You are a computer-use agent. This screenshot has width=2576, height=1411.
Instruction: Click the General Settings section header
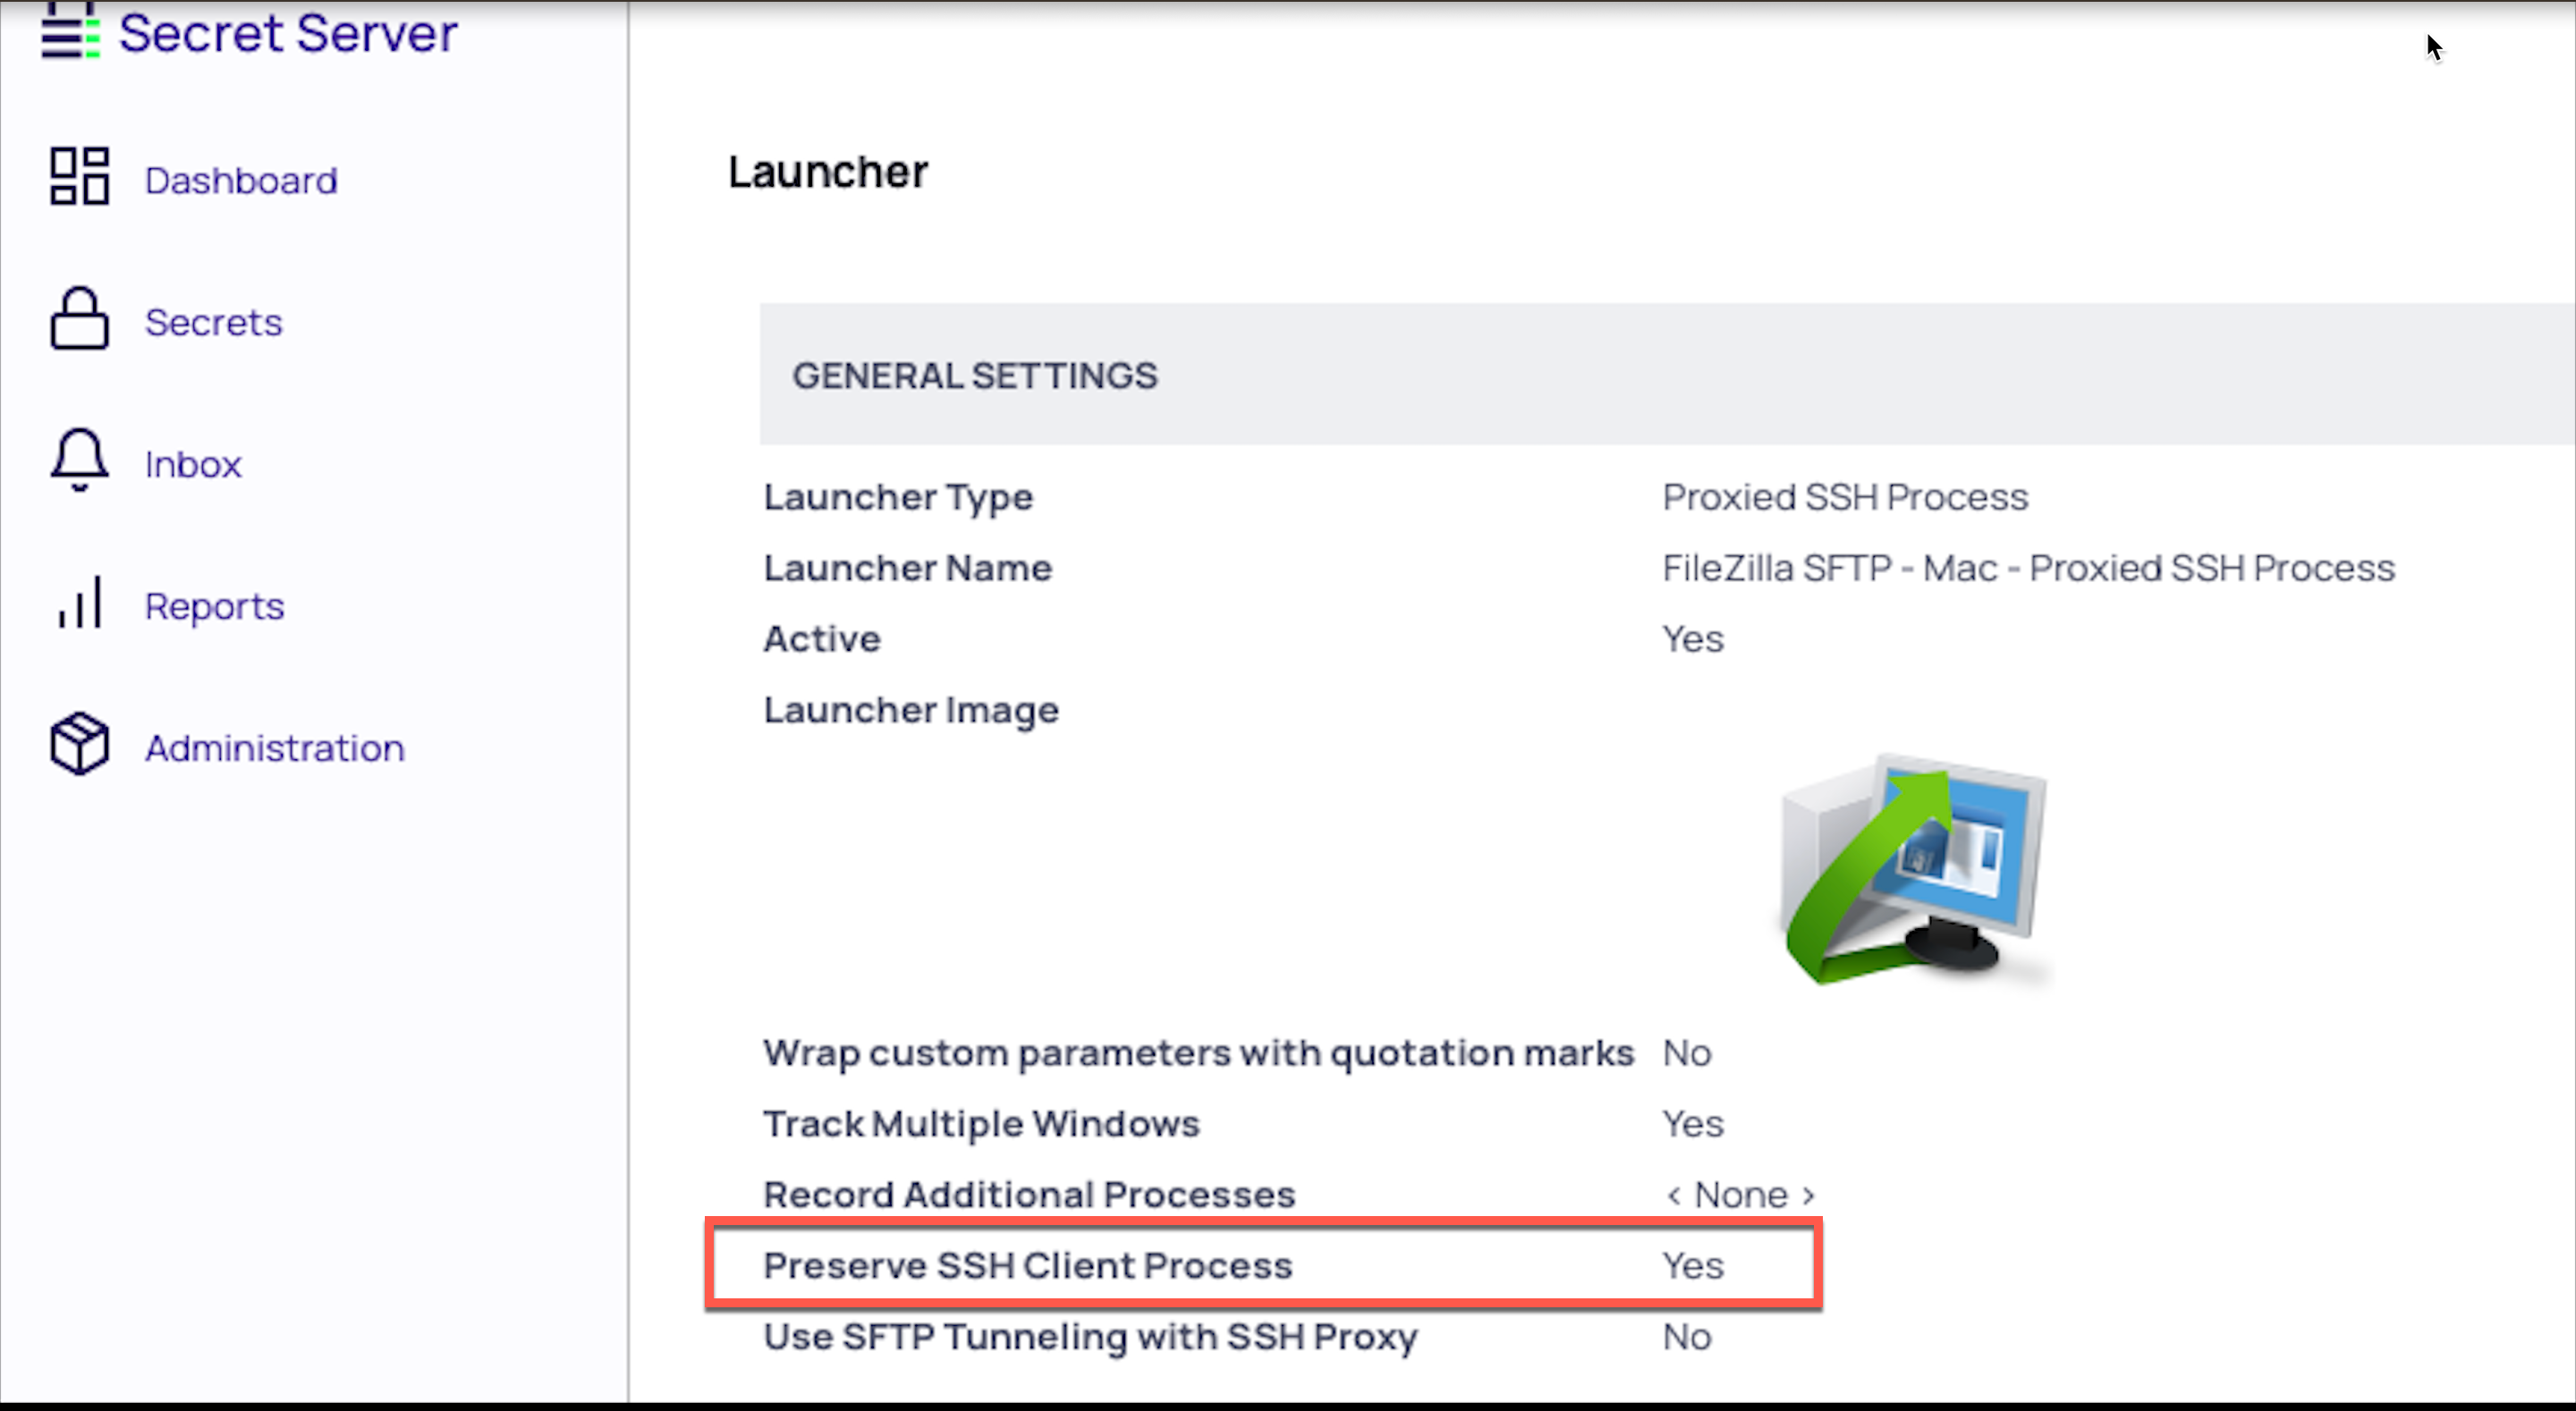pos(975,376)
